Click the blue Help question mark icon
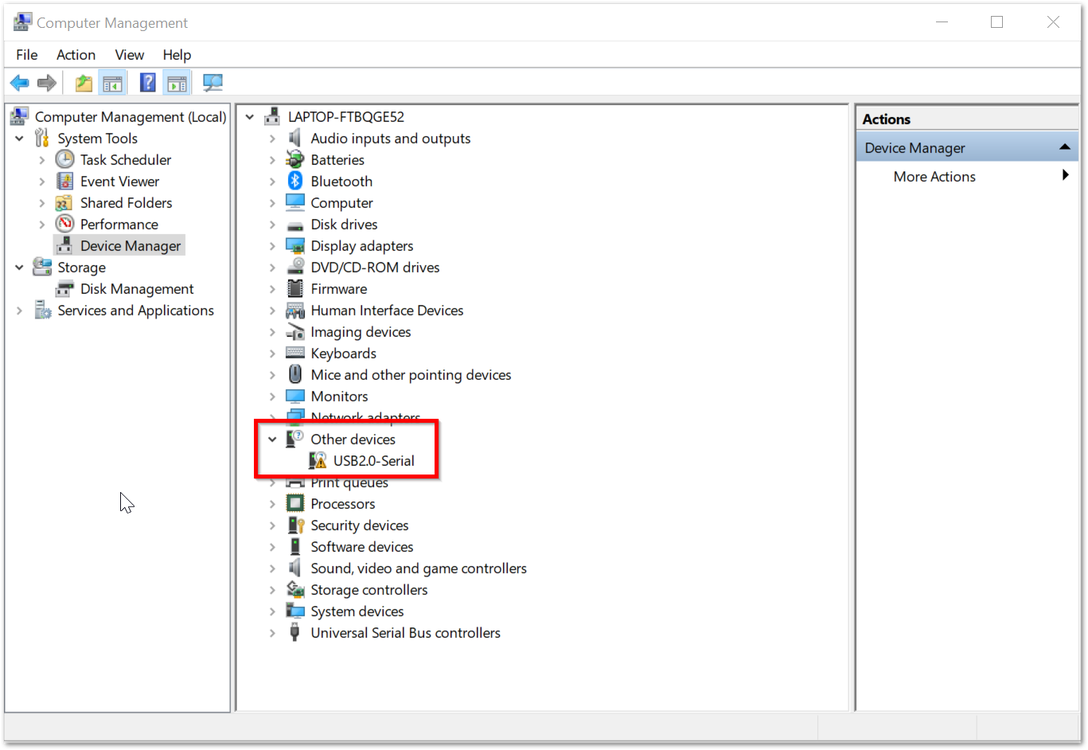Screen dimensions: 1088x750 [x=147, y=83]
